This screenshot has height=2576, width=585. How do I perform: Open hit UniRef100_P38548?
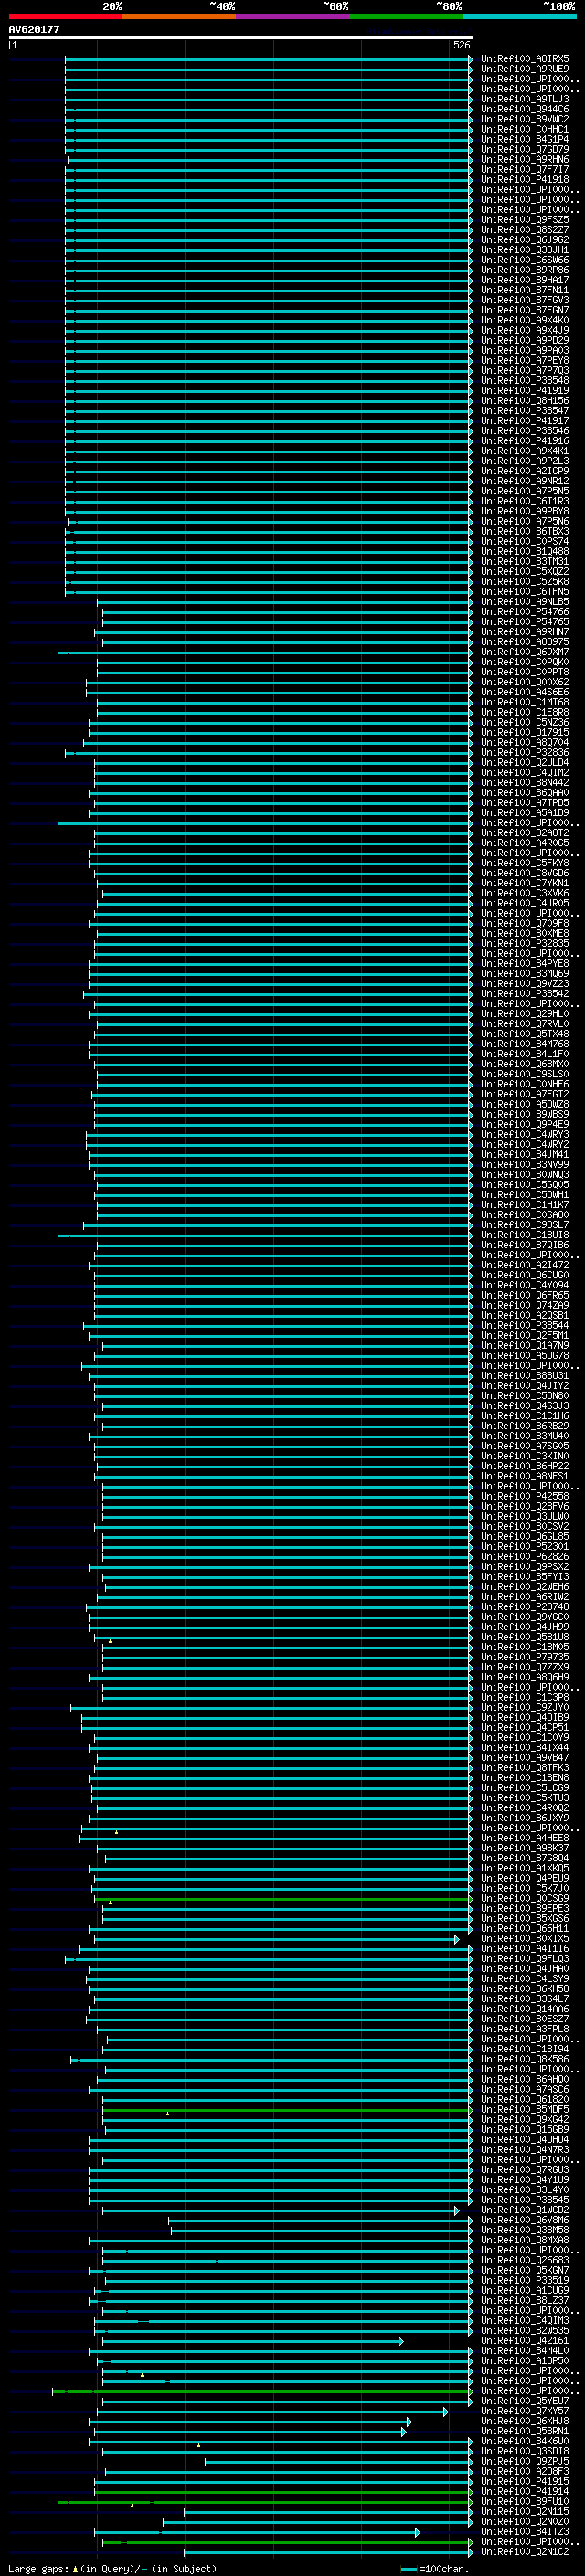coord(525,381)
